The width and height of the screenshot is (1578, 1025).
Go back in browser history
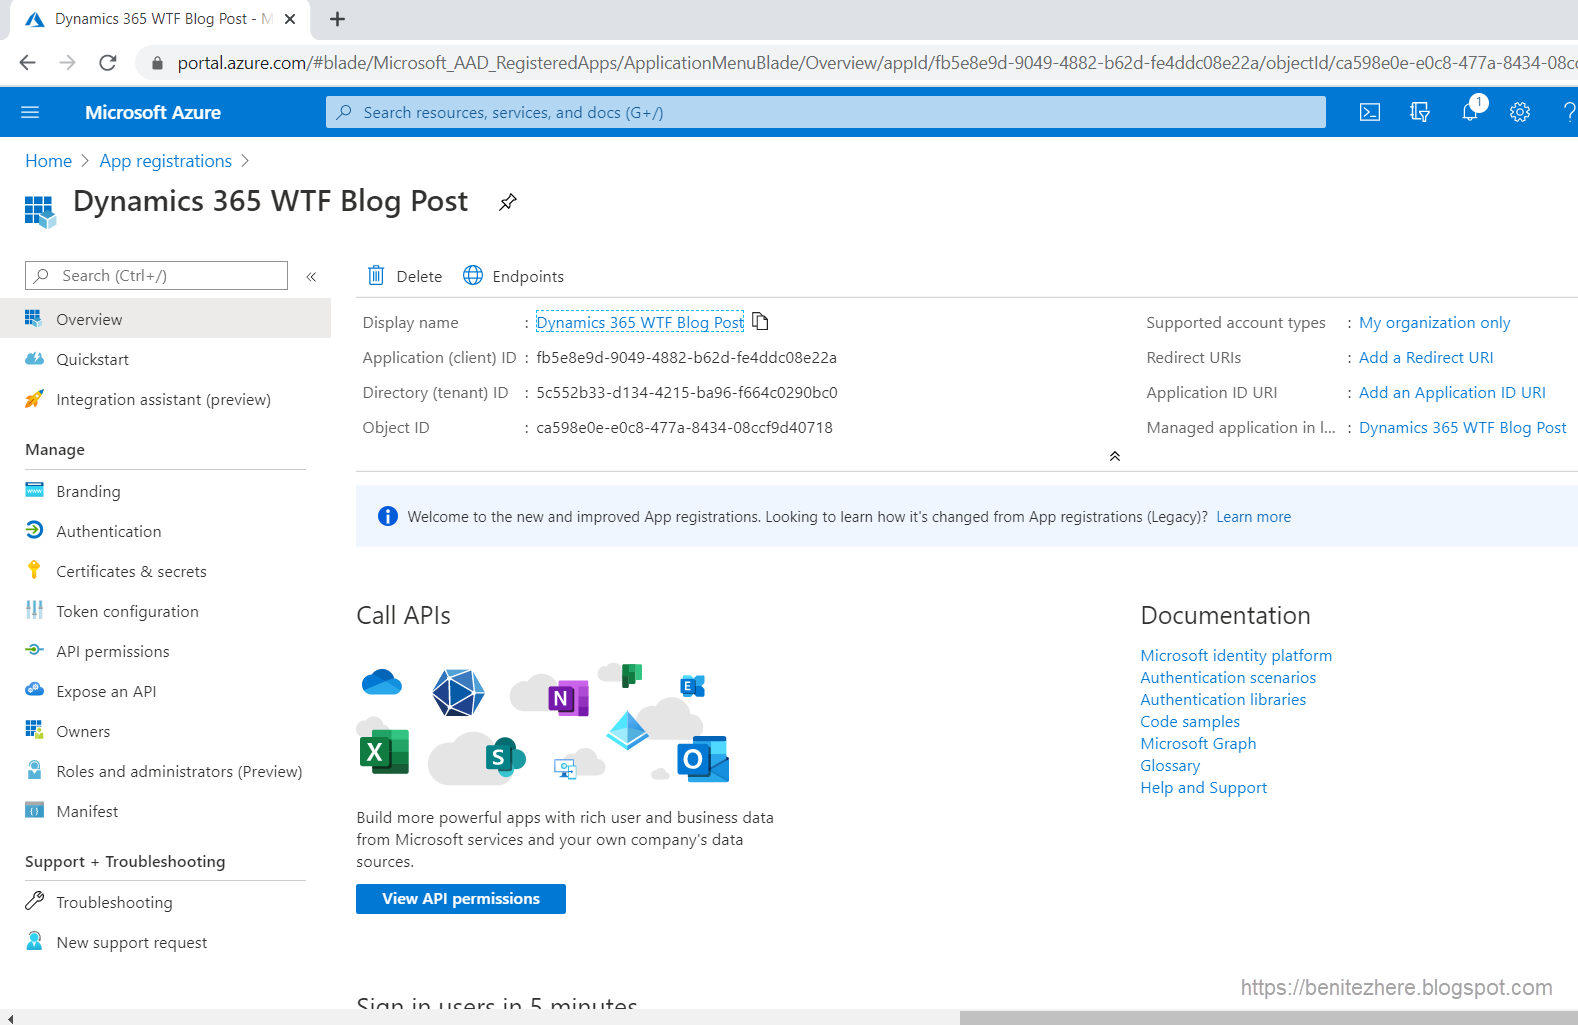28,63
